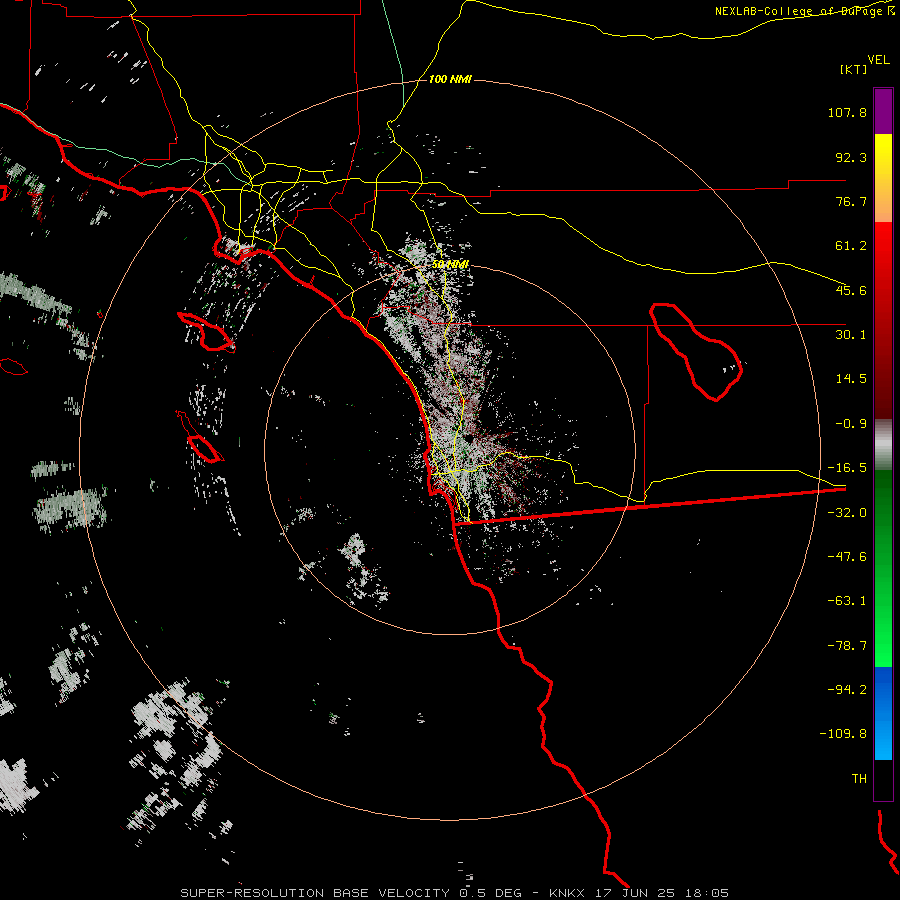The height and width of the screenshot is (900, 900).
Task: Select the 45.6 scale value
Action: coord(851,290)
